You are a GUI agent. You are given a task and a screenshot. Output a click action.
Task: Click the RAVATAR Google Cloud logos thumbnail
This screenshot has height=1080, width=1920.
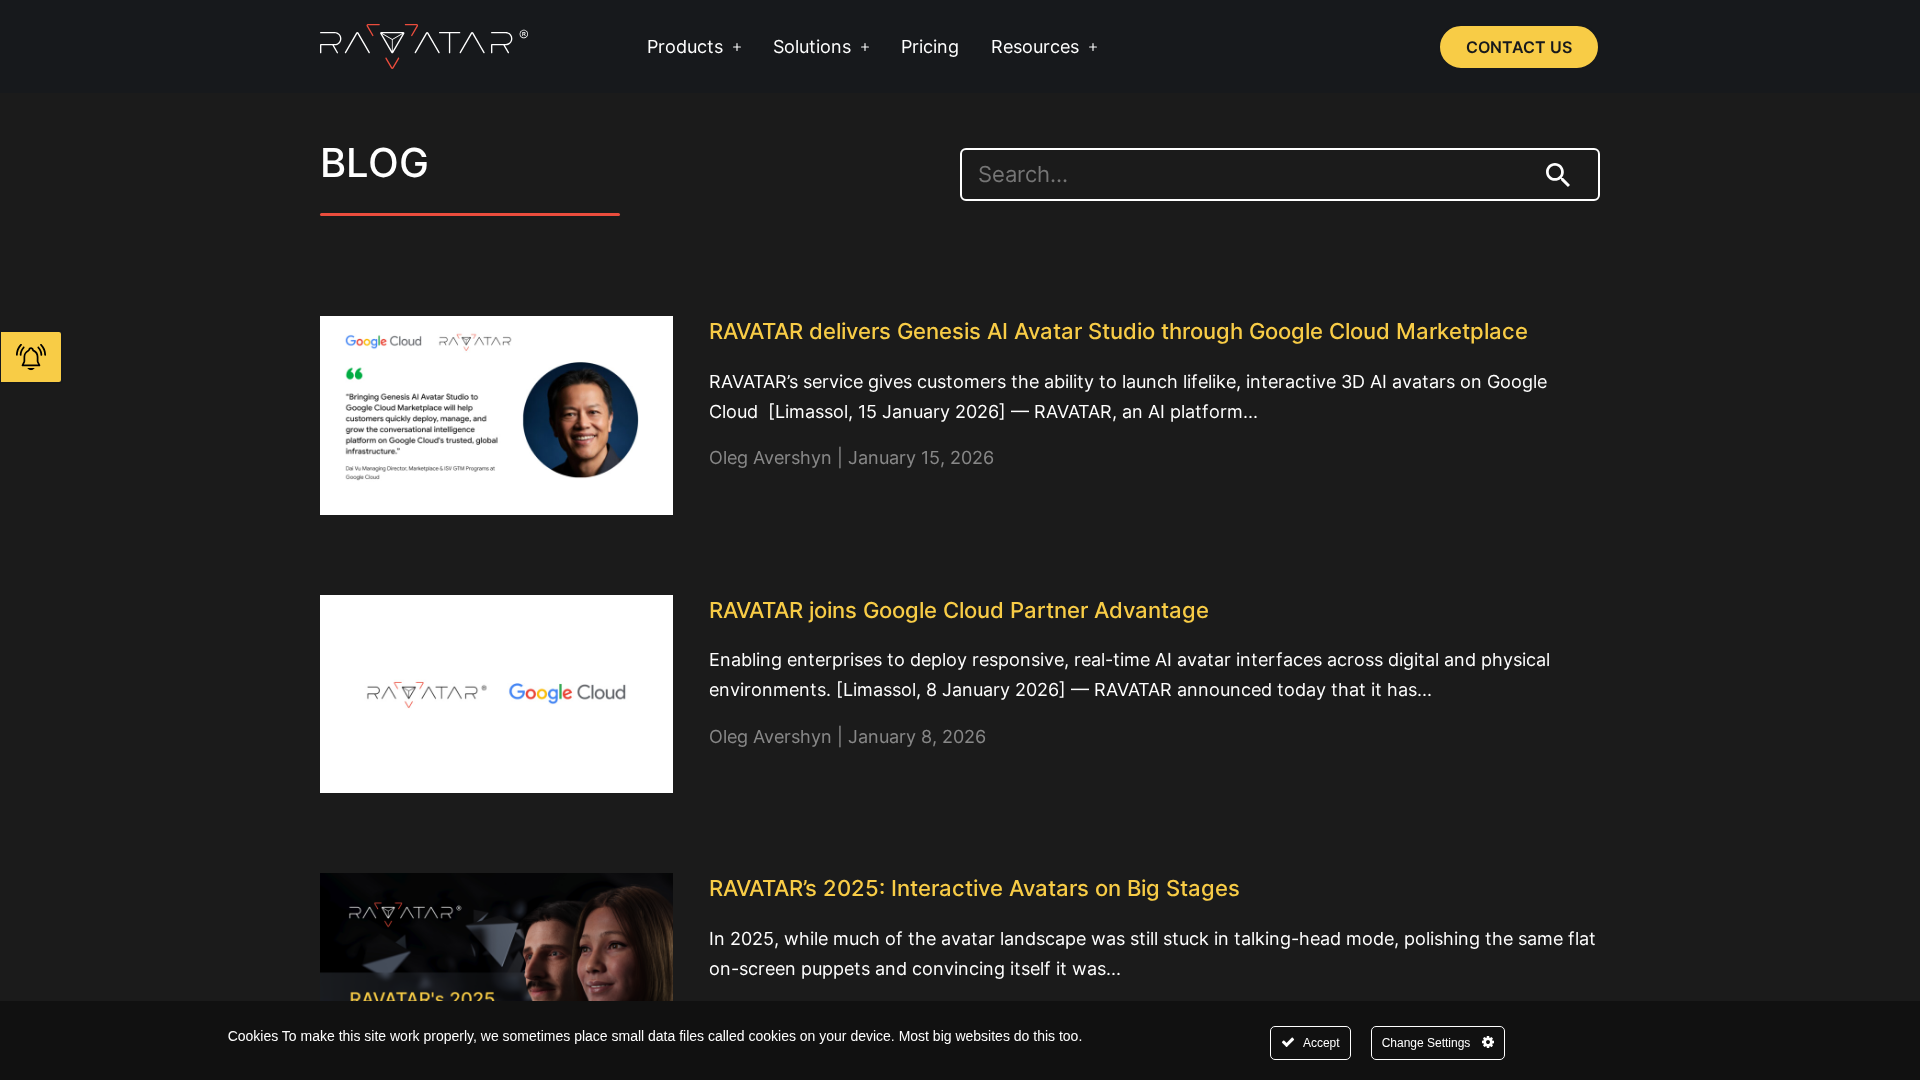pyautogui.click(x=496, y=693)
